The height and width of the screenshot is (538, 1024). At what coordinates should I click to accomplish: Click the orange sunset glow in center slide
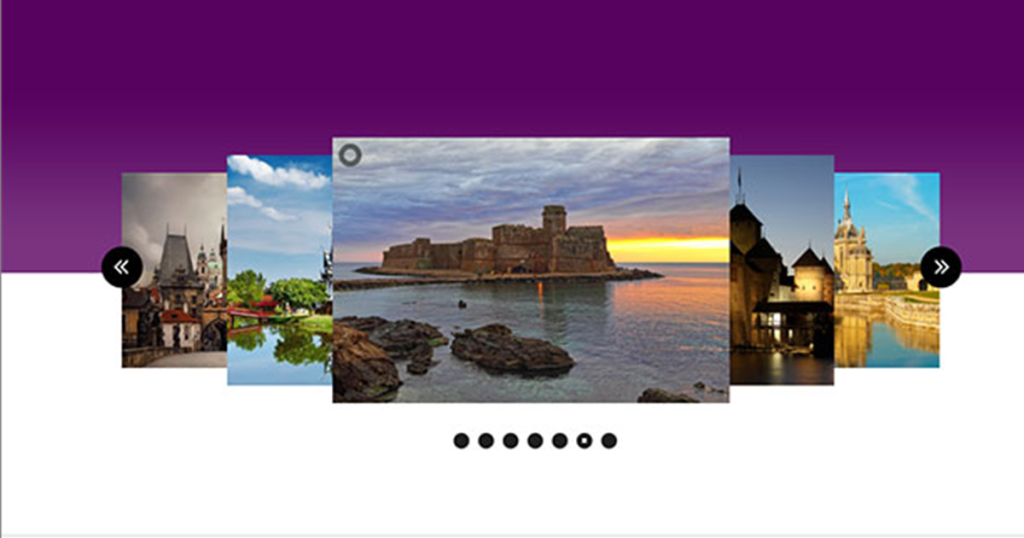pos(668,250)
